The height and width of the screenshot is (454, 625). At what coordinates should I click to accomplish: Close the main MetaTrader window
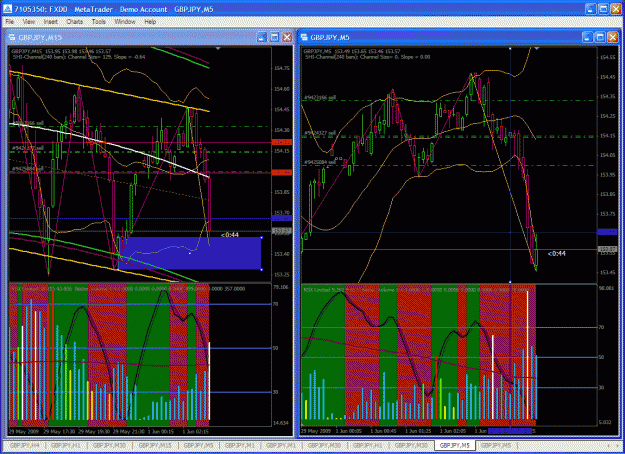(x=616, y=9)
